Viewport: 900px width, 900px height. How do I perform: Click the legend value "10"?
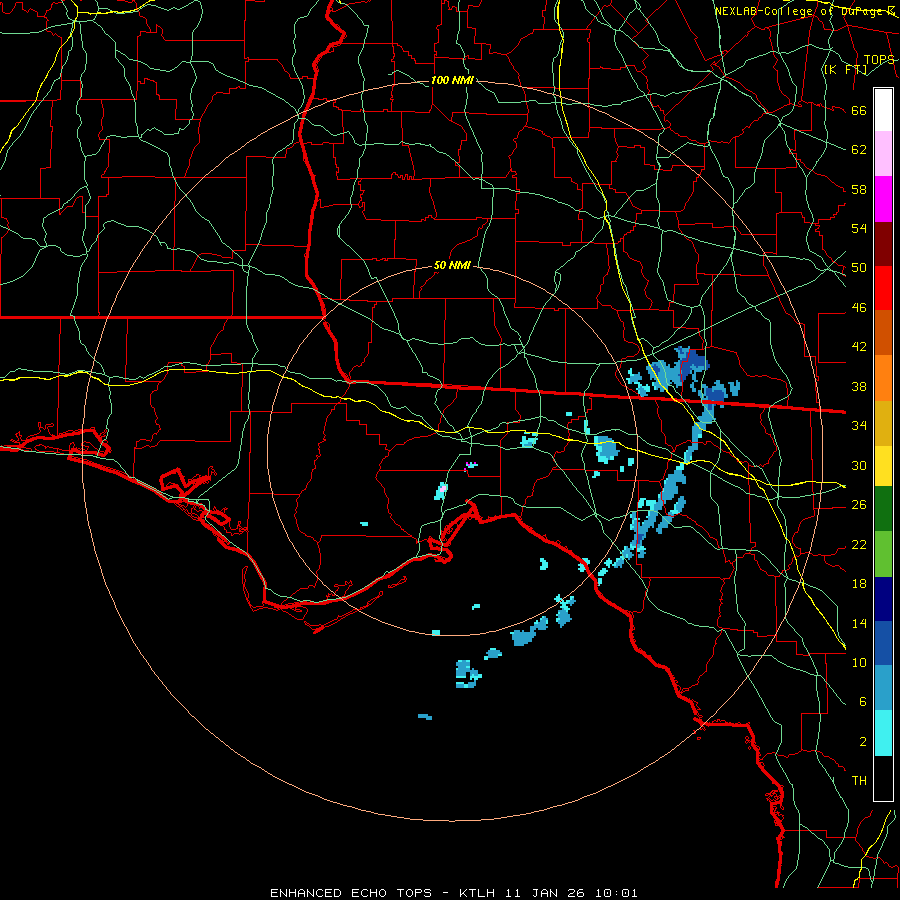tap(859, 663)
